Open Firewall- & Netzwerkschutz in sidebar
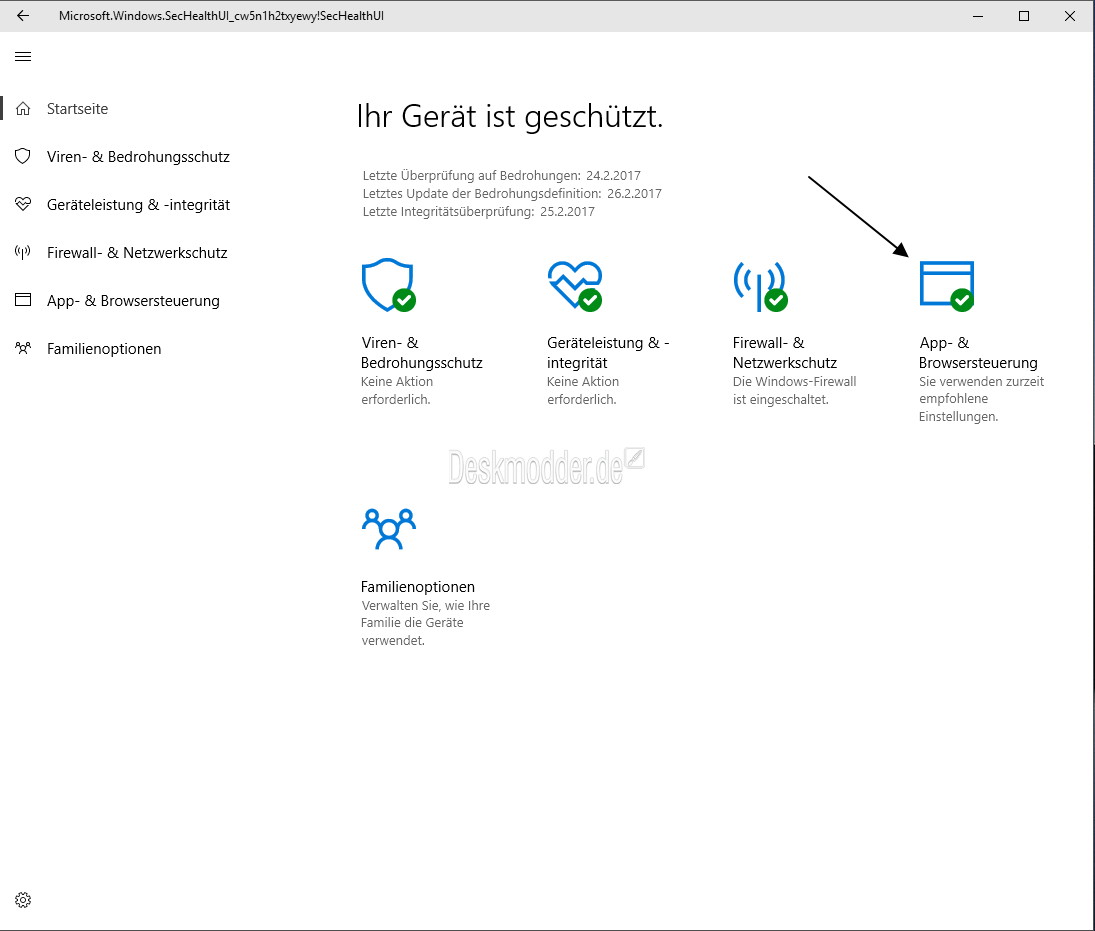This screenshot has width=1095, height=931. tap(137, 253)
